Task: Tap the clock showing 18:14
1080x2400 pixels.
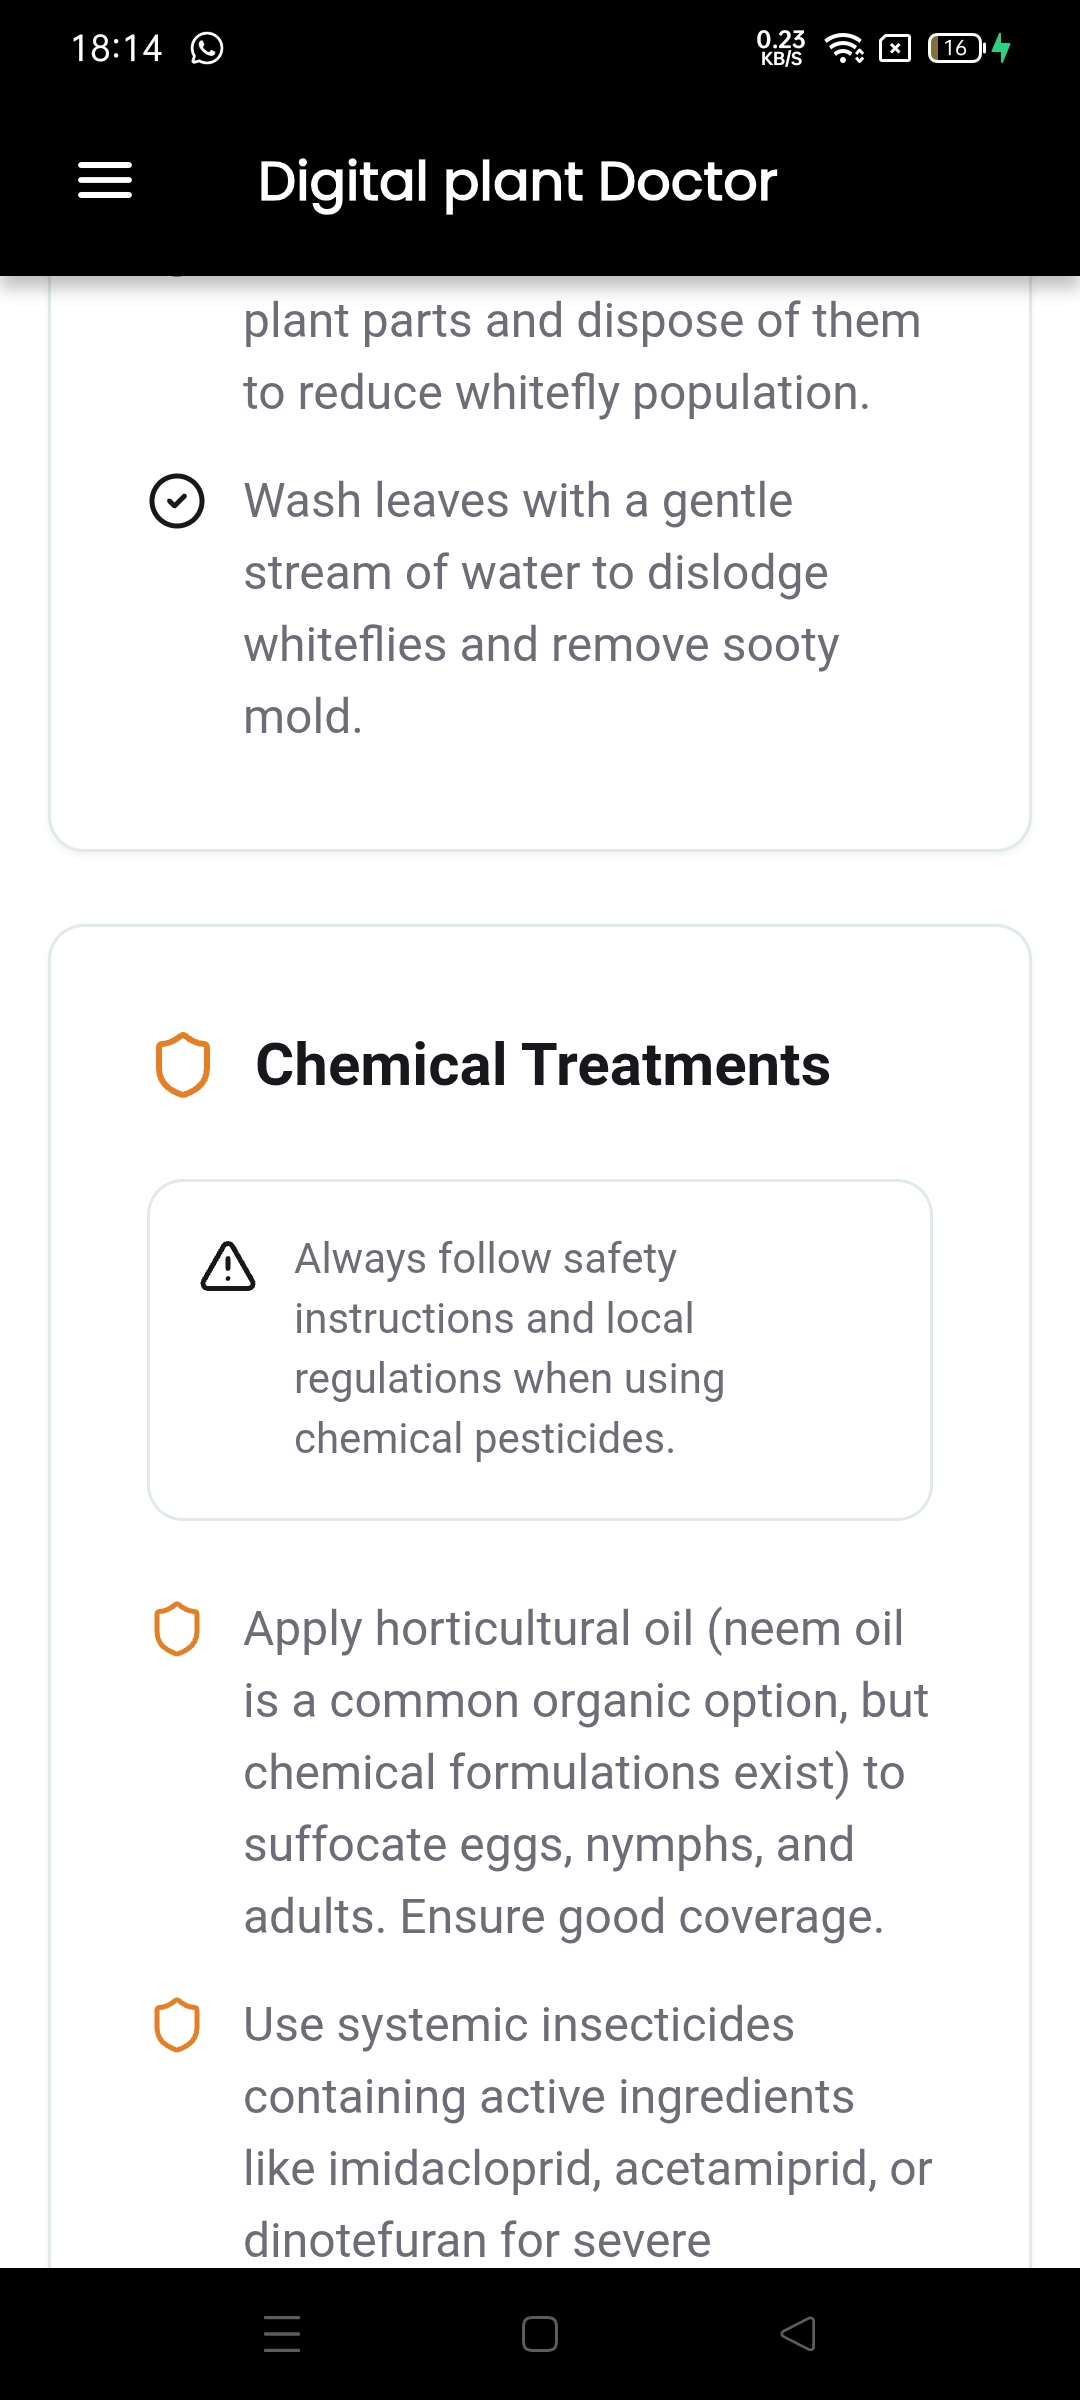Action: 117,48
